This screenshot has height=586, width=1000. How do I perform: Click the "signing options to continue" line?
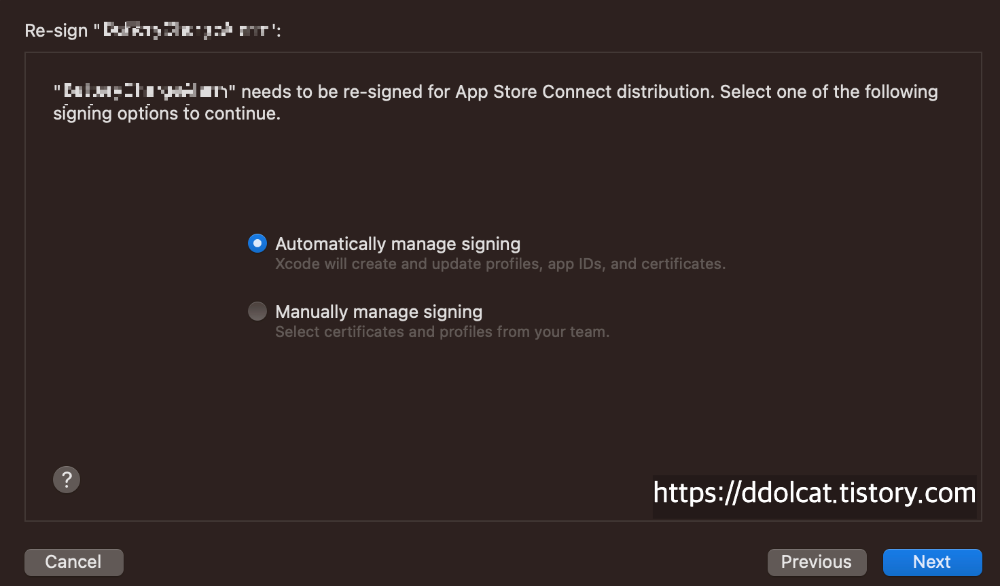[166, 114]
